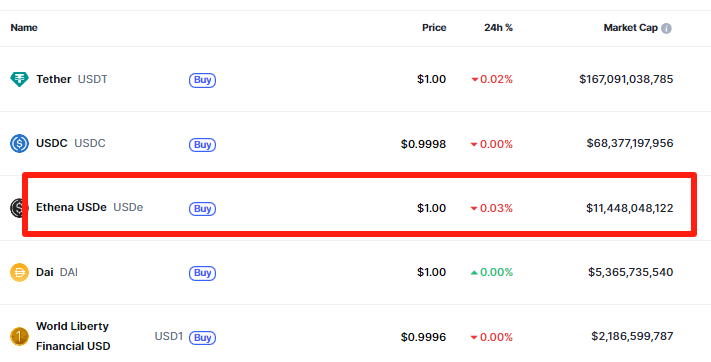Buy Tether with its Buy button
711x362 pixels.
click(x=202, y=80)
